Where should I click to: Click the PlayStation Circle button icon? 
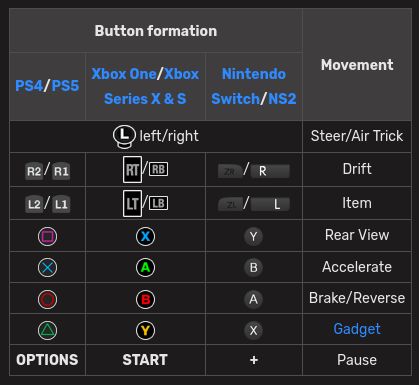[47, 299]
